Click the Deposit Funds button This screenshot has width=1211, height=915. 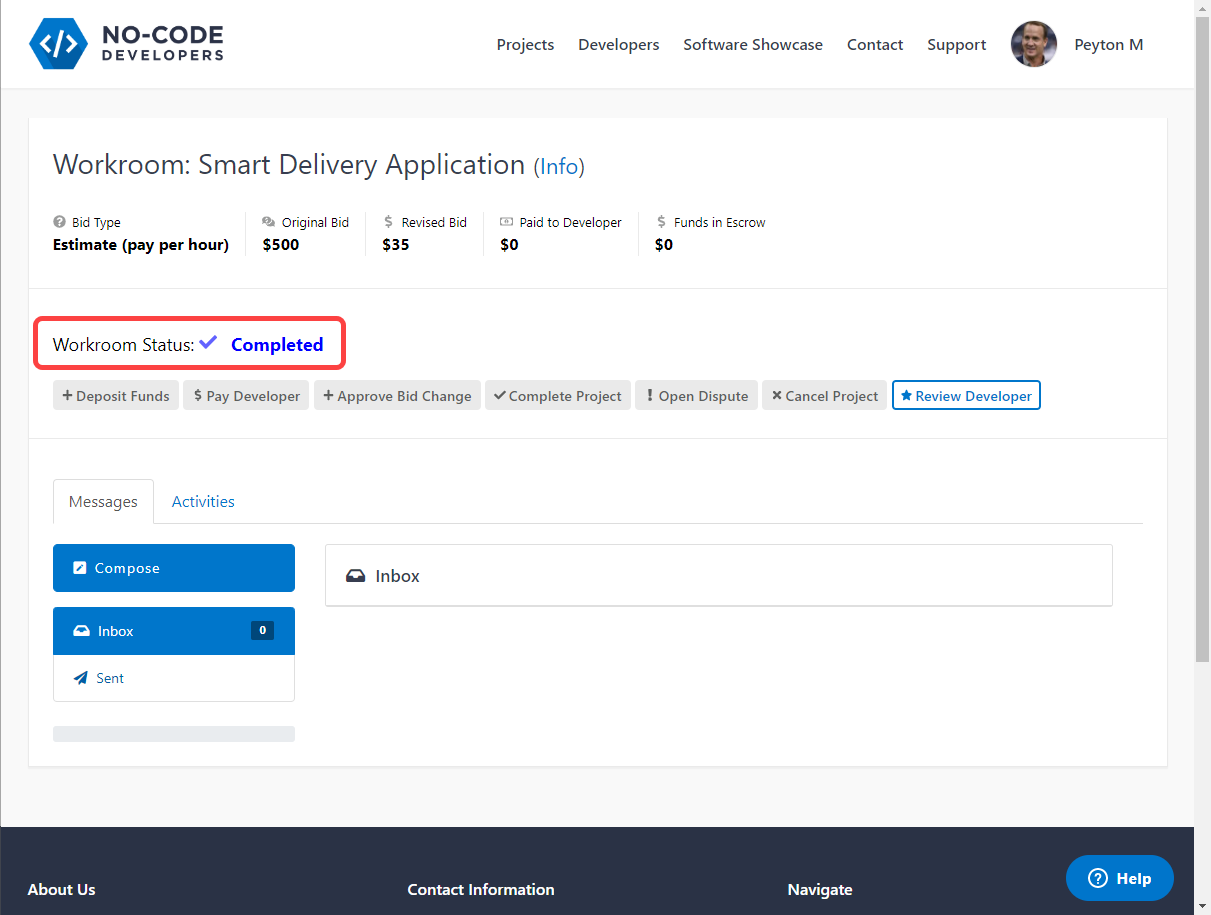116,396
